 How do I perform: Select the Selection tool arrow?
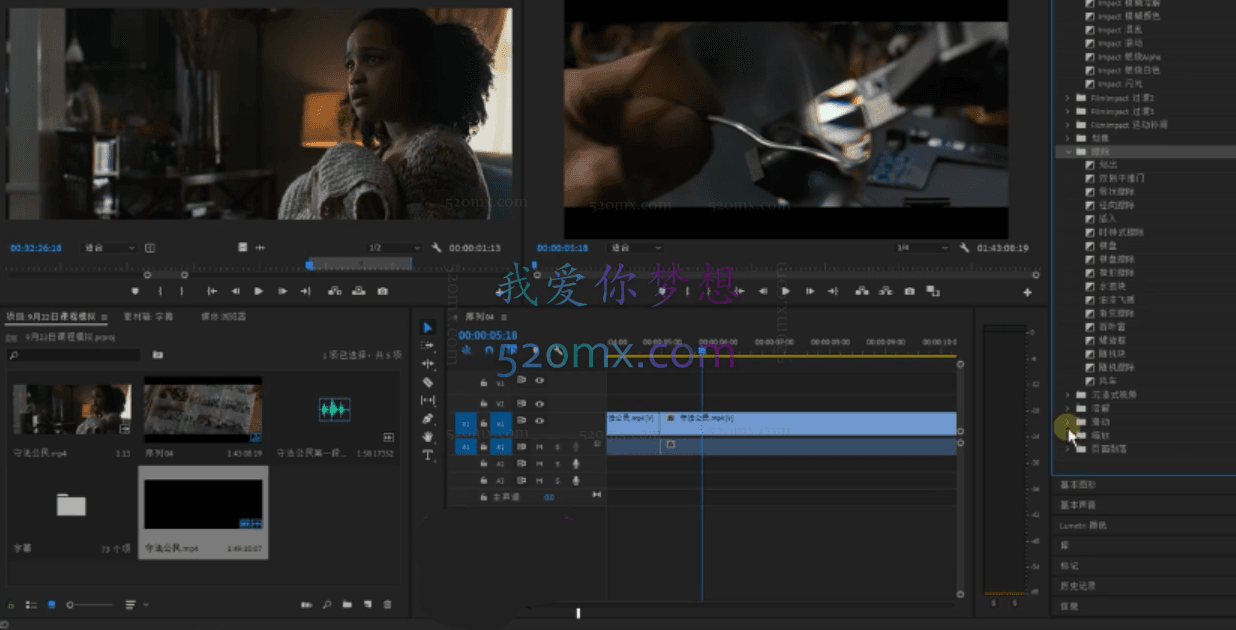click(428, 327)
